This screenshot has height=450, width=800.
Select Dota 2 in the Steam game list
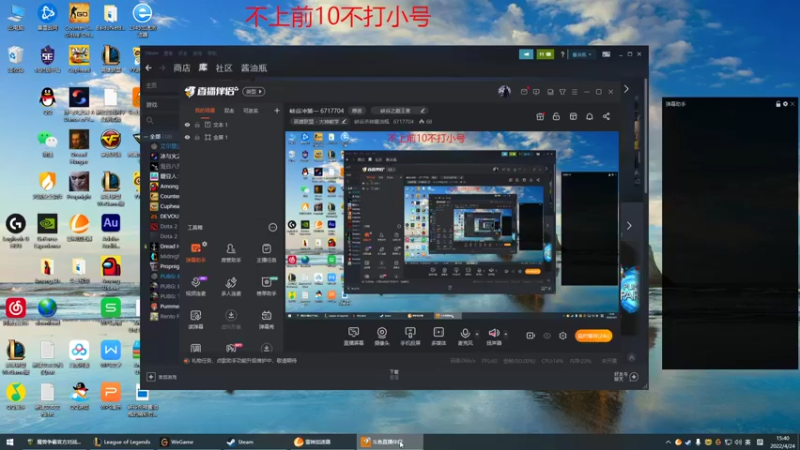(164, 226)
